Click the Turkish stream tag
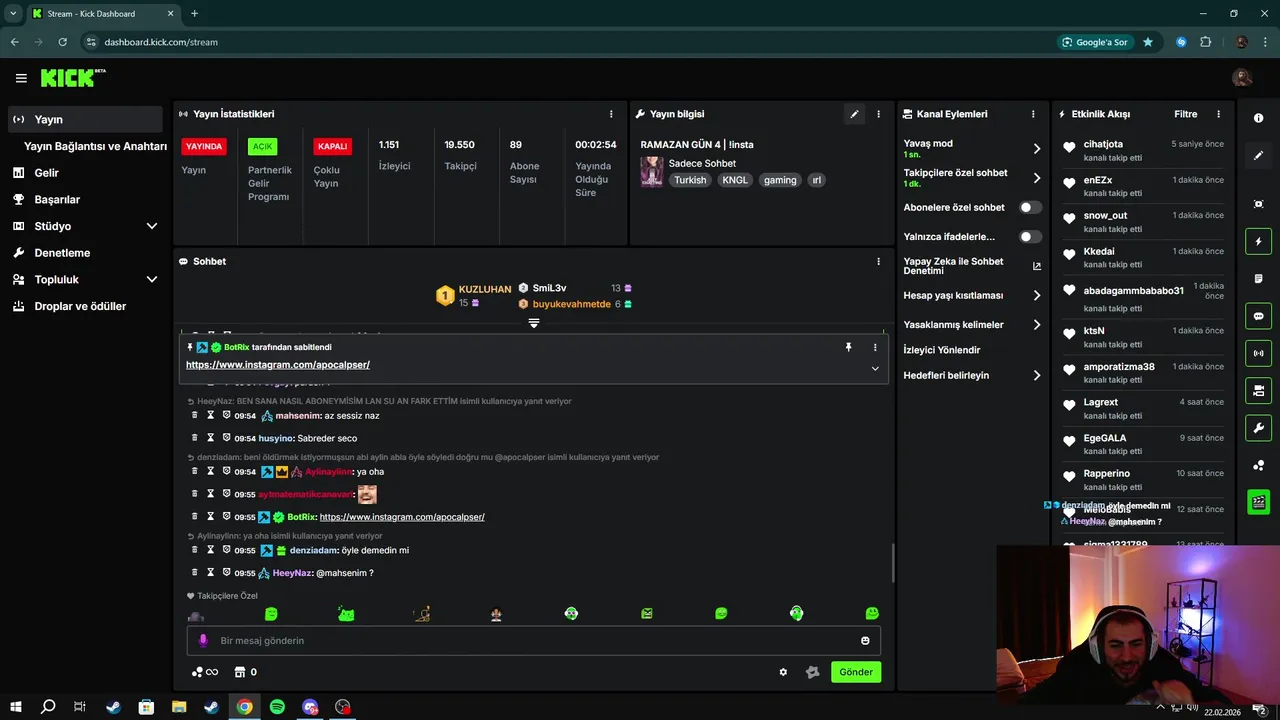The width and height of the screenshot is (1280, 720). (x=690, y=180)
